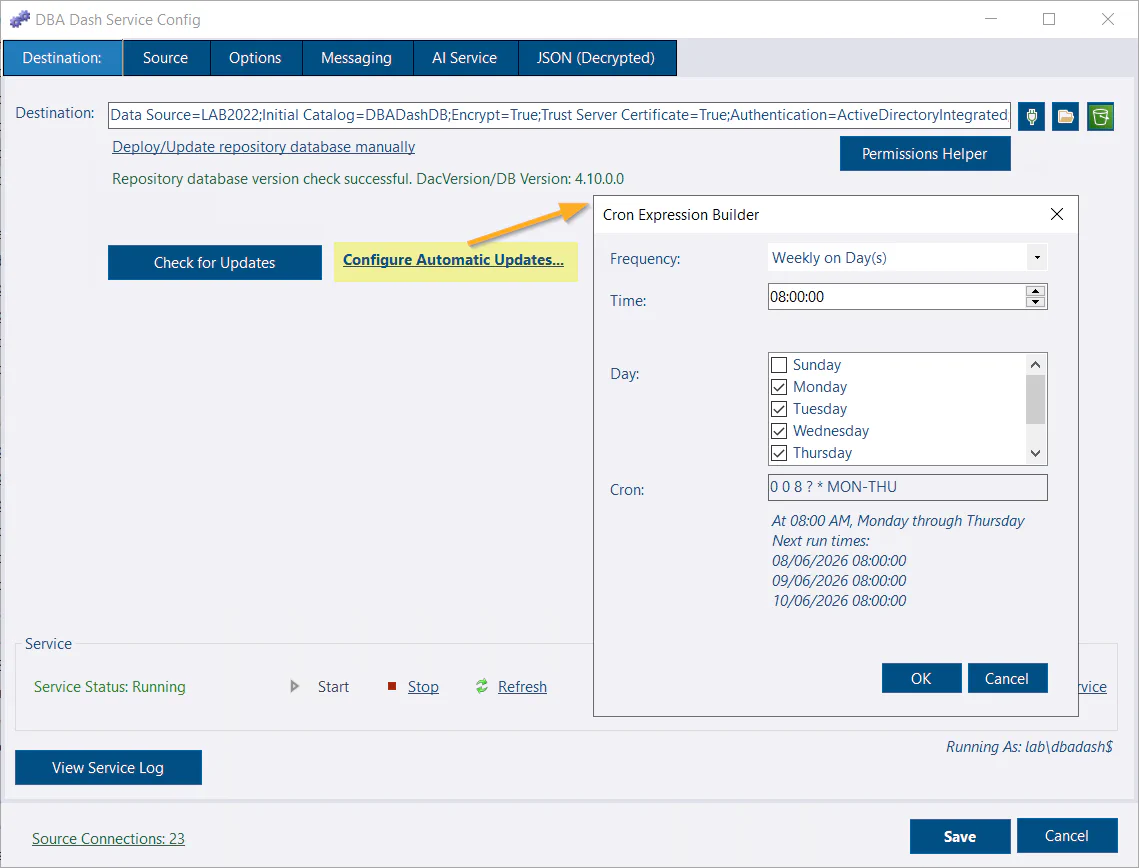Click the Day list scrollbar thumb
The image size is (1139, 868).
click(x=1035, y=399)
